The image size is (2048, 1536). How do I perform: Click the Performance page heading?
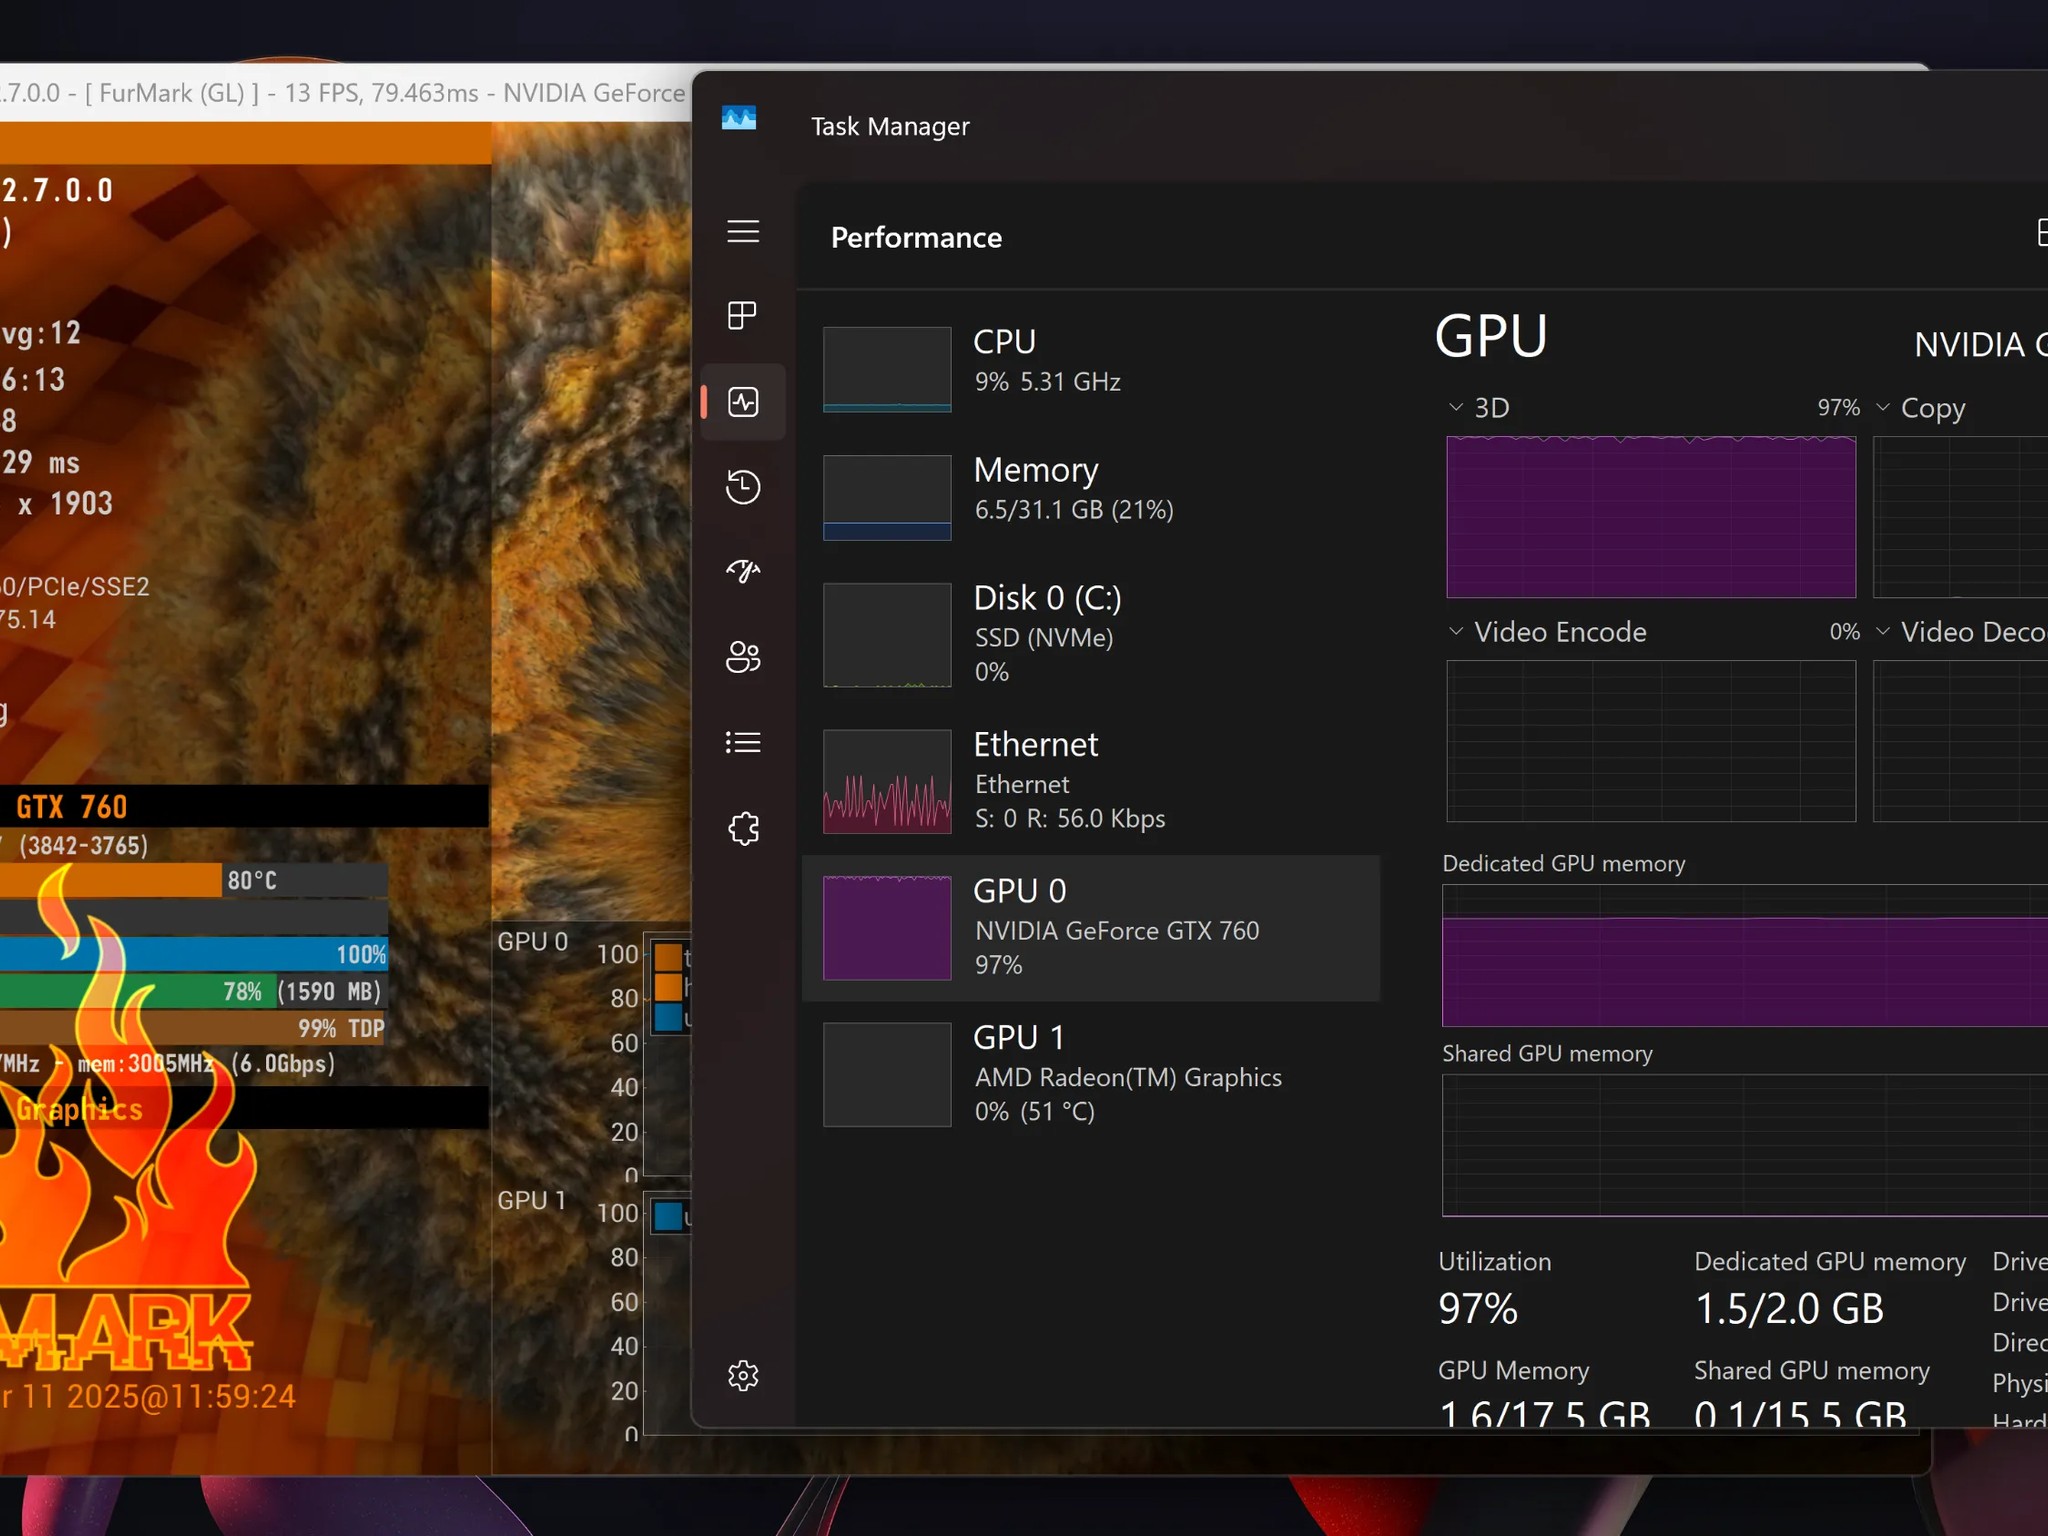click(916, 237)
